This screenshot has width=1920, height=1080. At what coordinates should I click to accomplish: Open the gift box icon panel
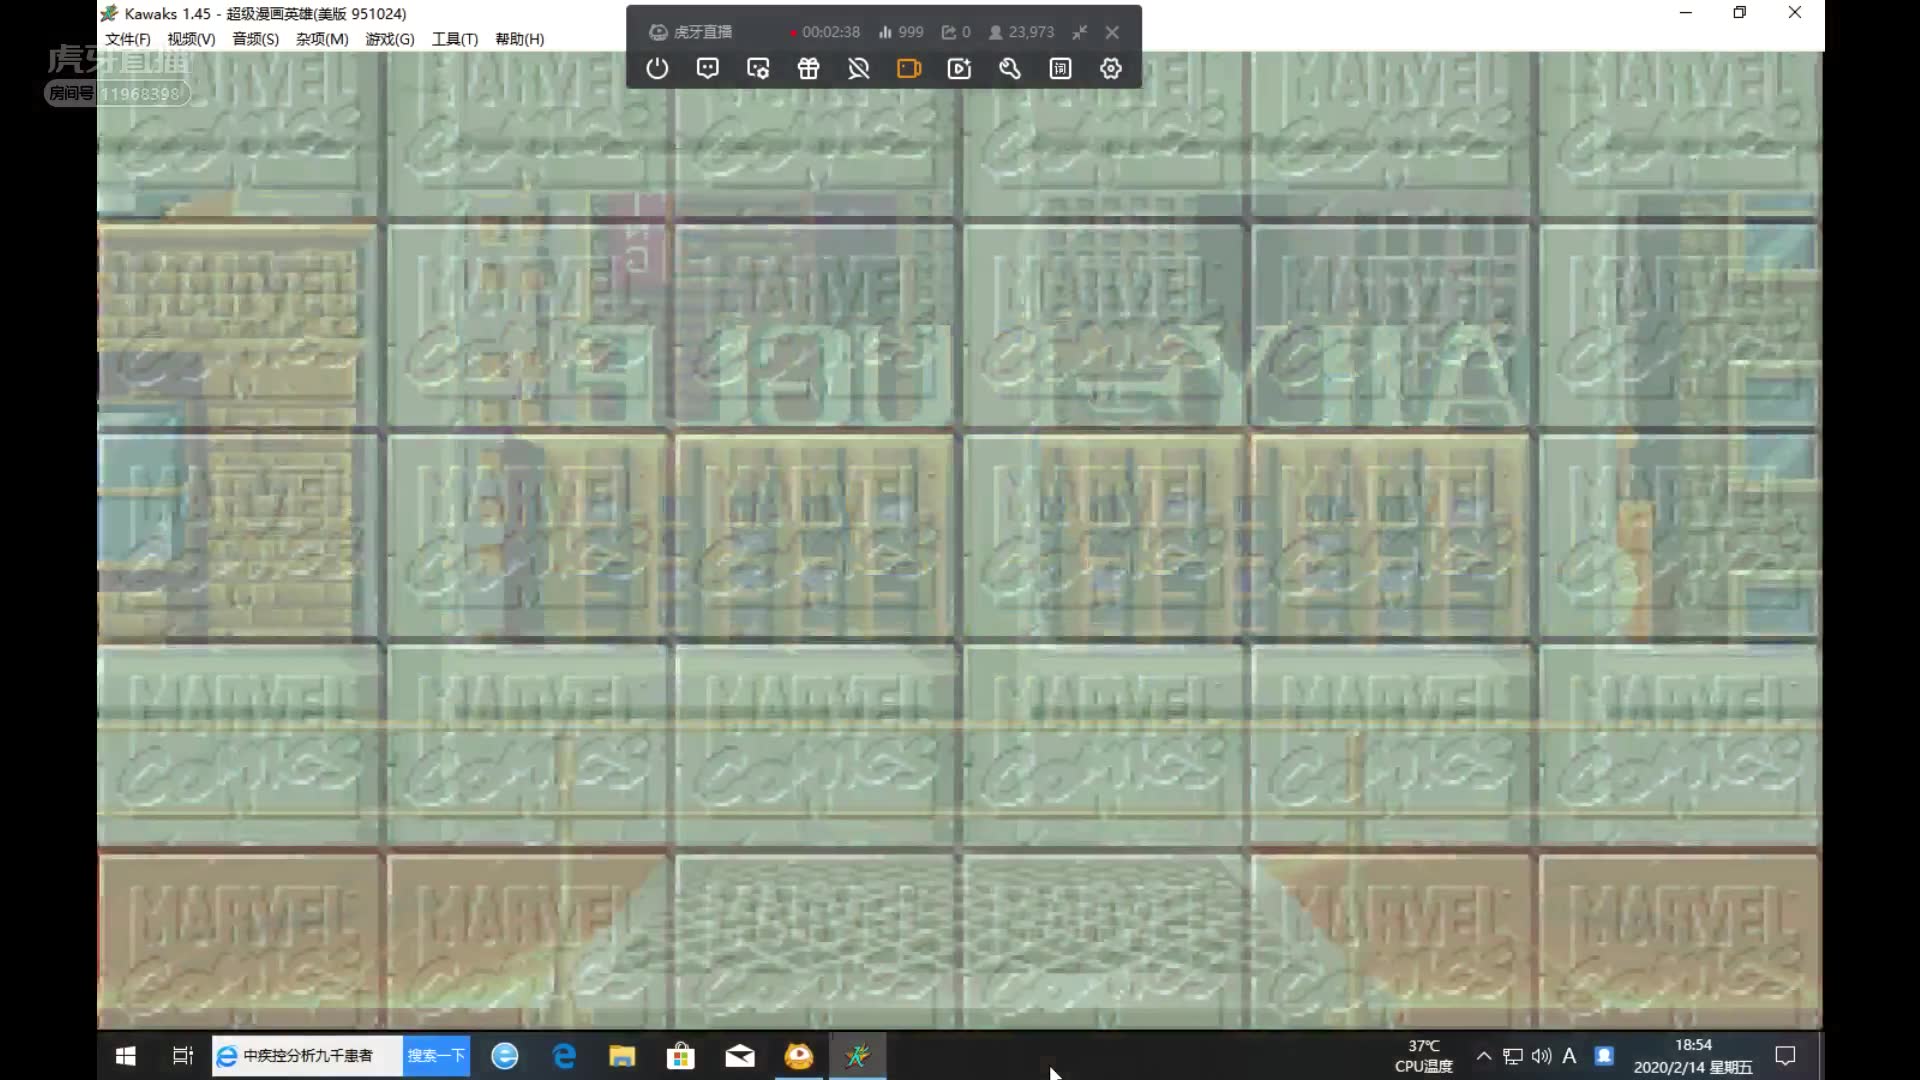[x=808, y=69]
